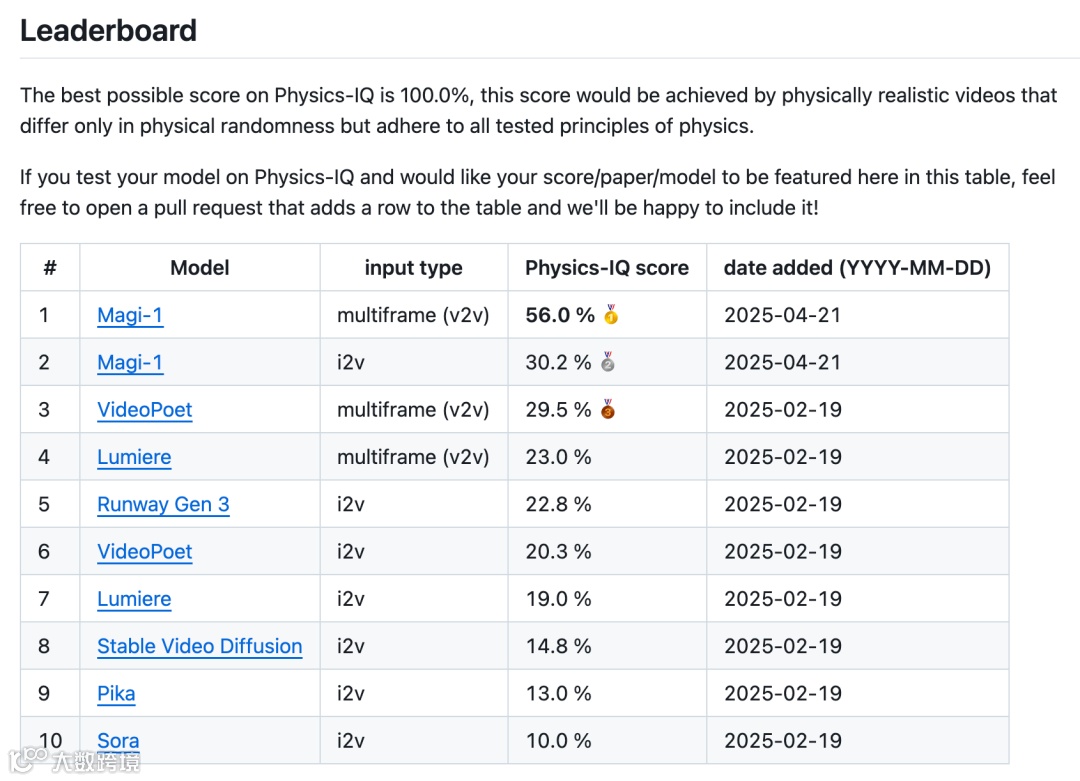
Task: Open the Sora model link
Action: pyautogui.click(x=118, y=741)
